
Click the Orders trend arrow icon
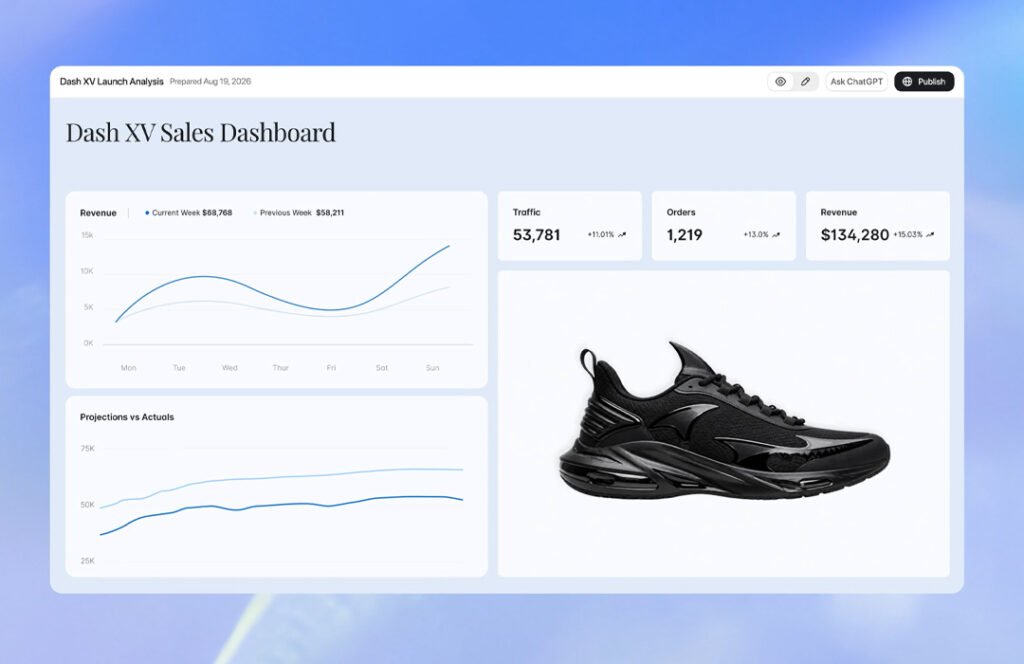pos(776,234)
